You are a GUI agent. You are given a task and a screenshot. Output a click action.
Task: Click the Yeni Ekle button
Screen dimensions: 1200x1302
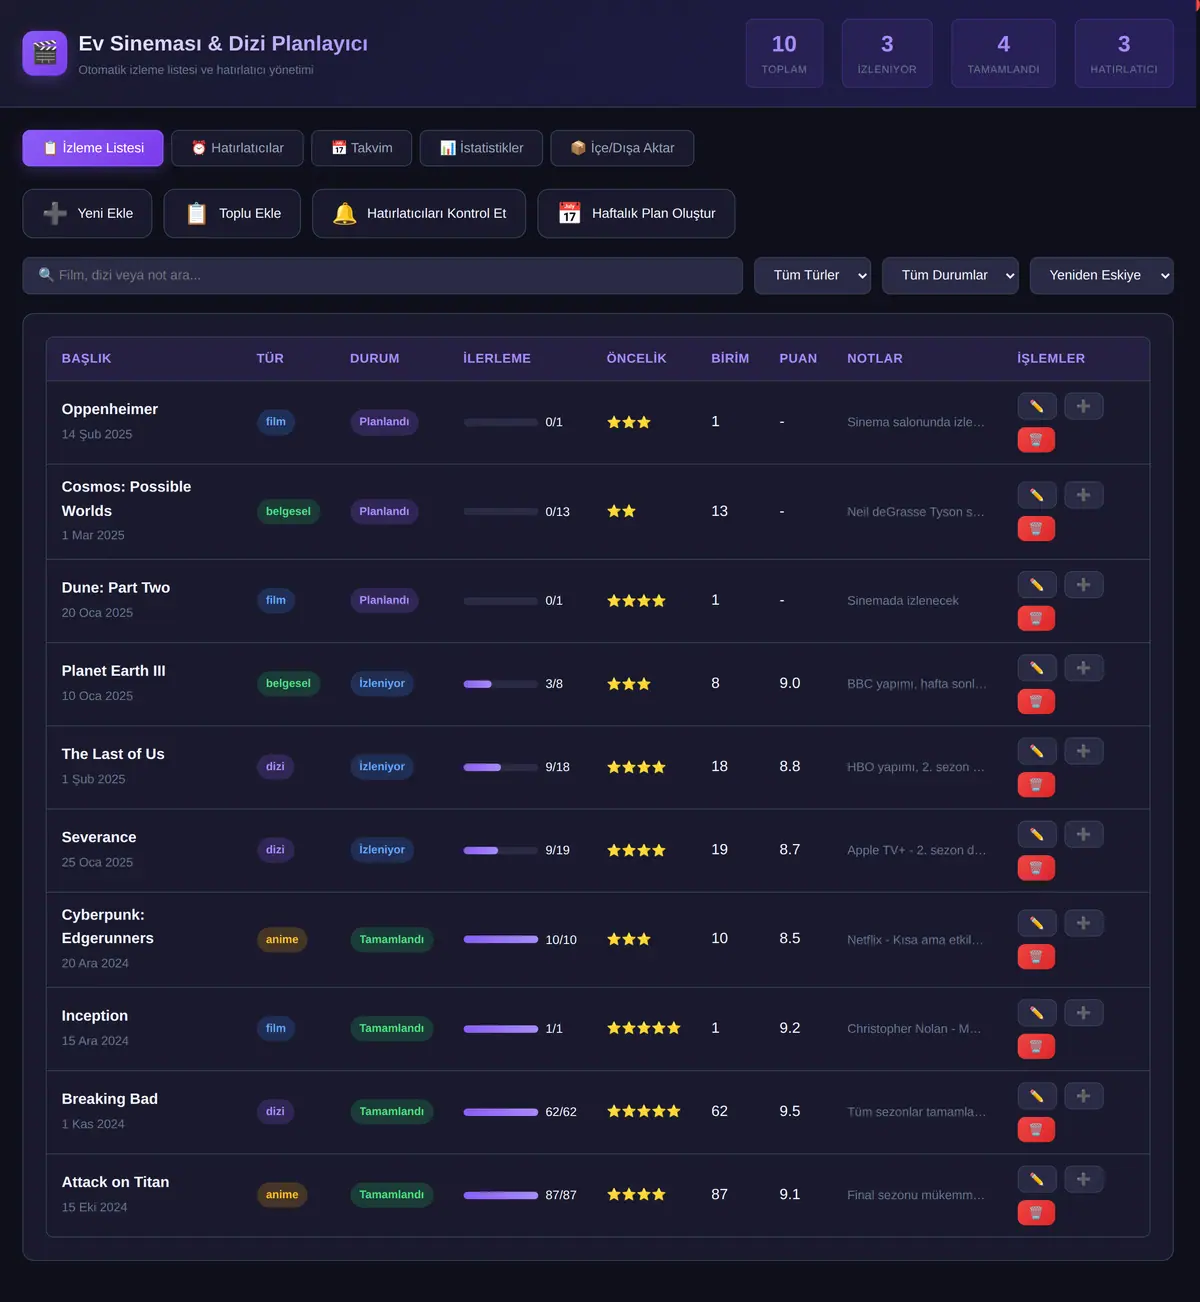coord(87,213)
